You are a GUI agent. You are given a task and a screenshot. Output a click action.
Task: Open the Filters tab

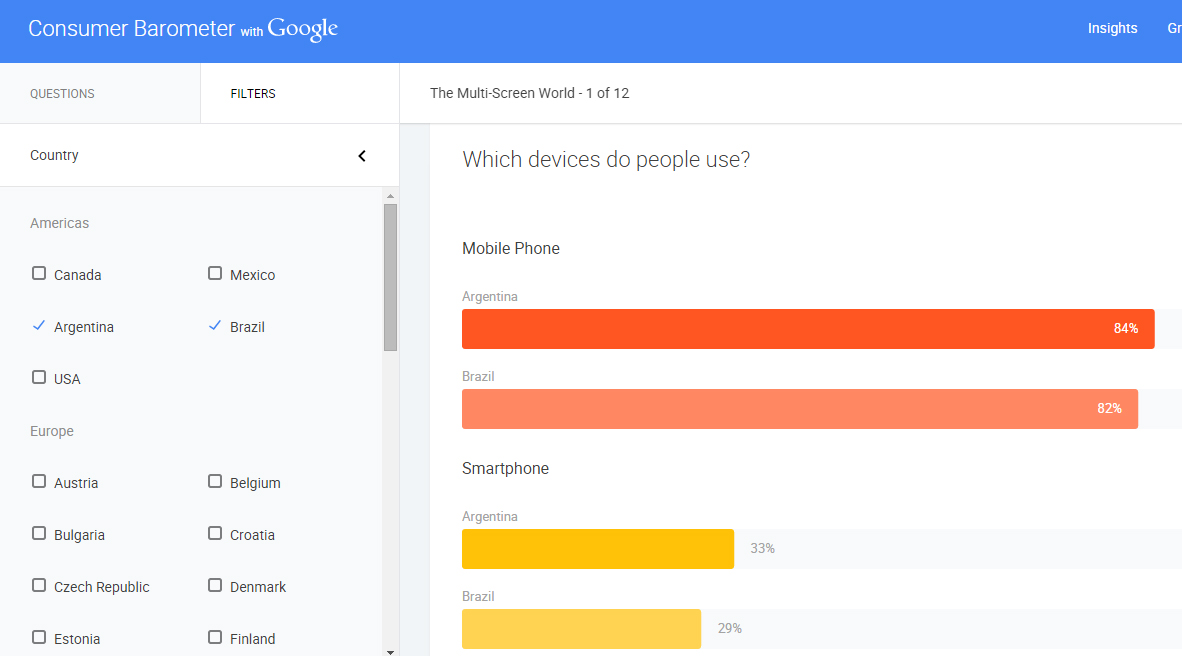[x=253, y=94]
